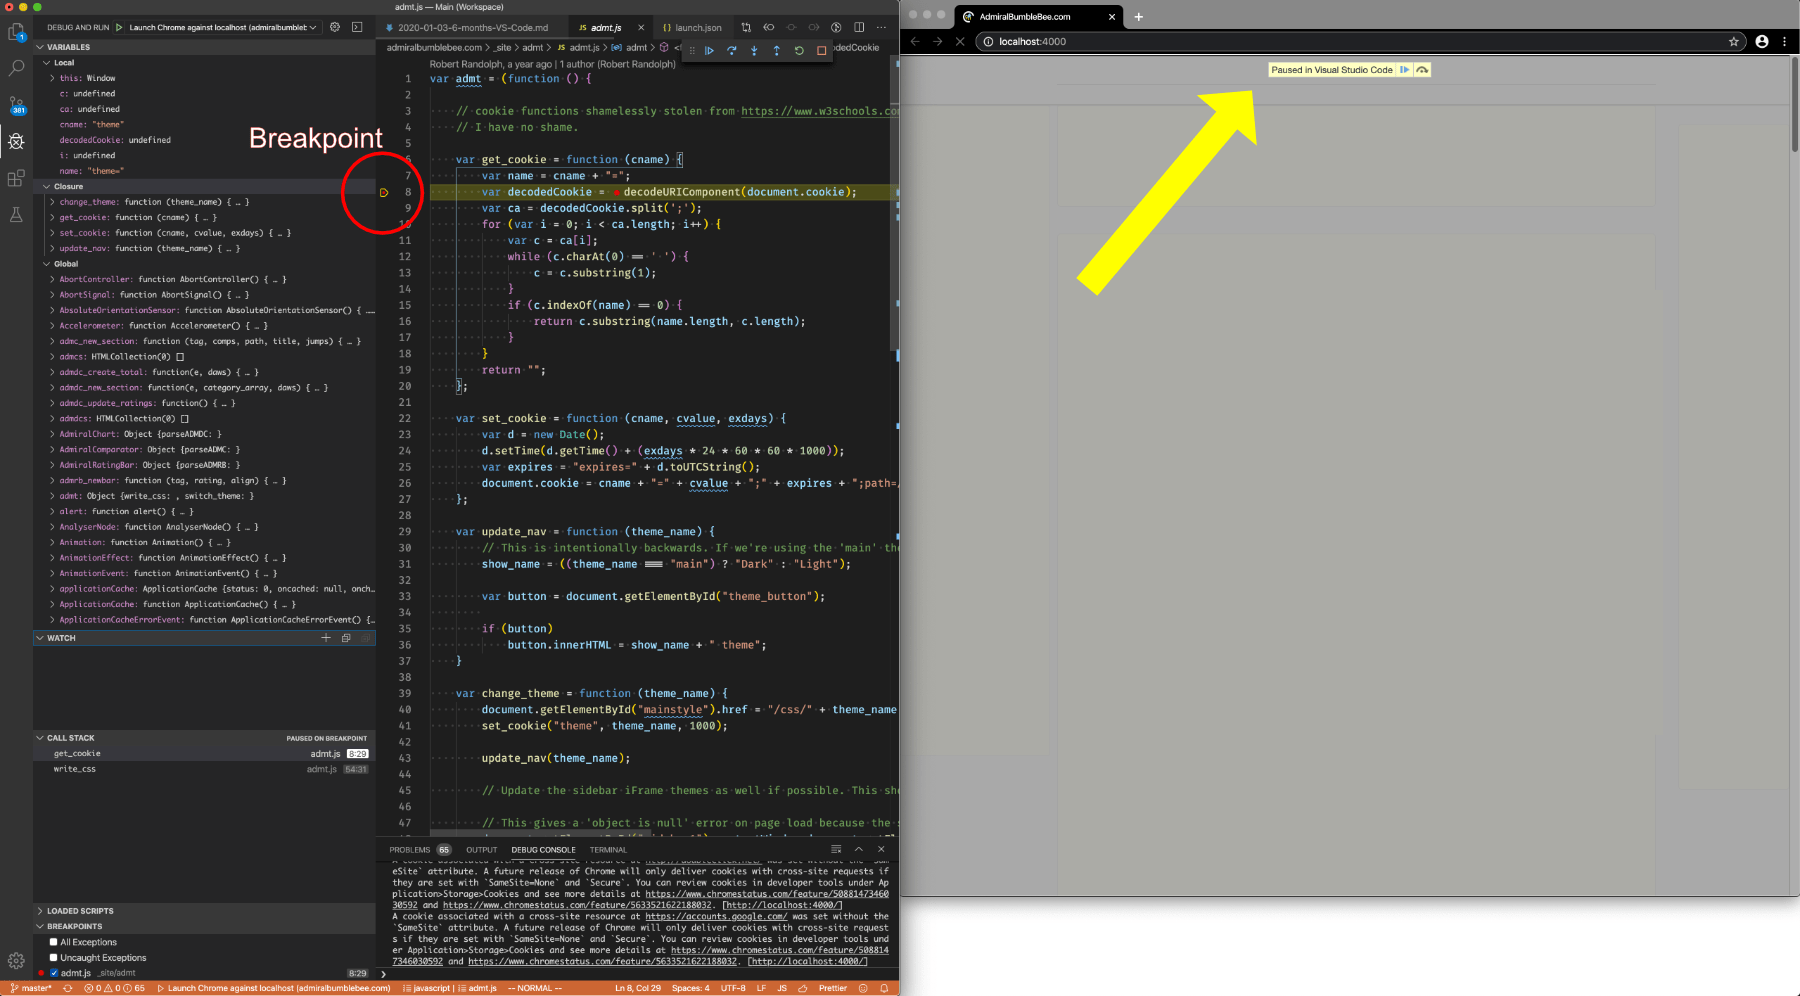Expand the this: Window variable
The width and height of the screenshot is (1800, 996).
coord(54,77)
